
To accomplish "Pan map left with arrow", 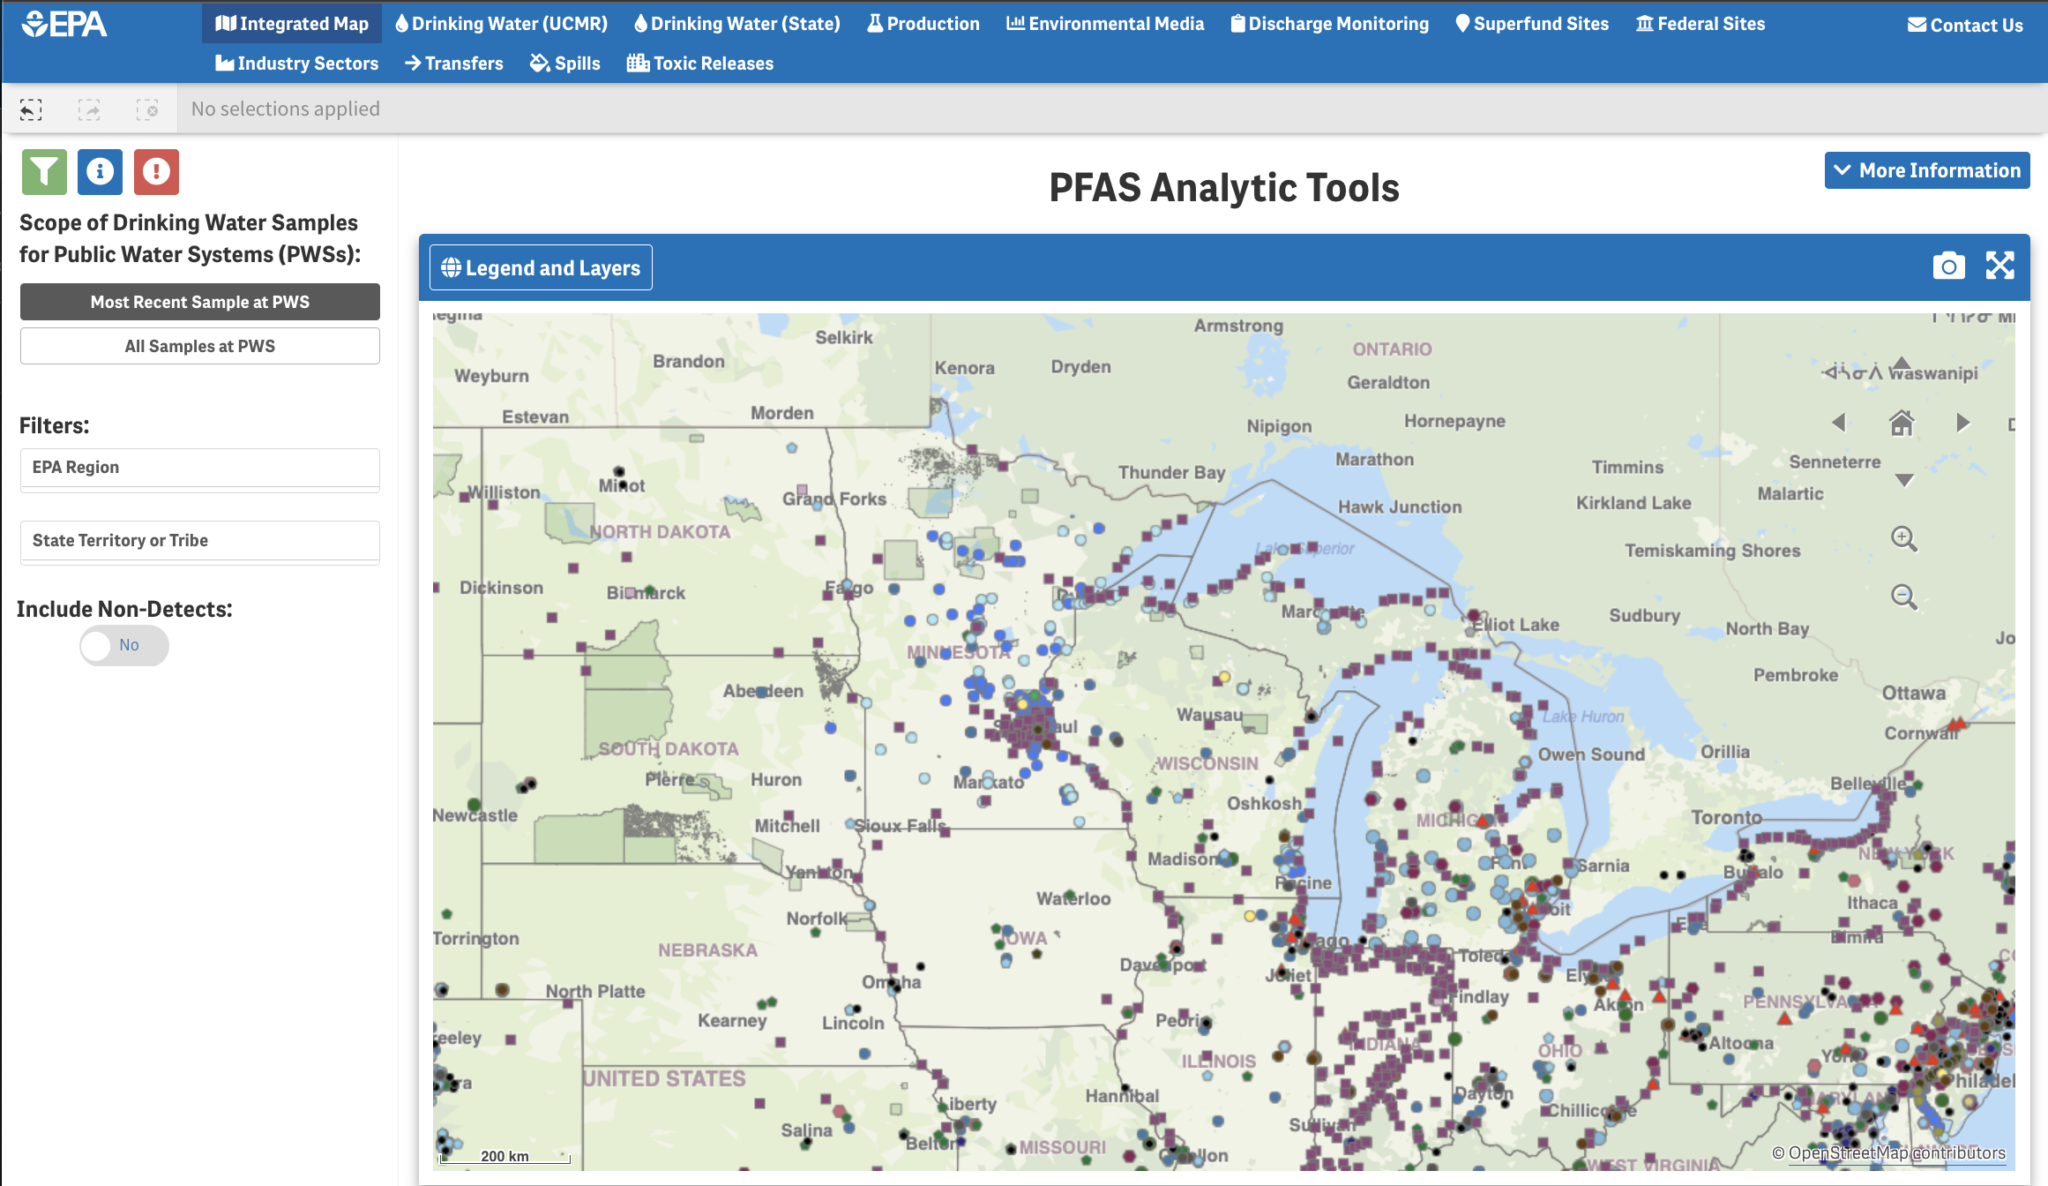I will click(1838, 423).
